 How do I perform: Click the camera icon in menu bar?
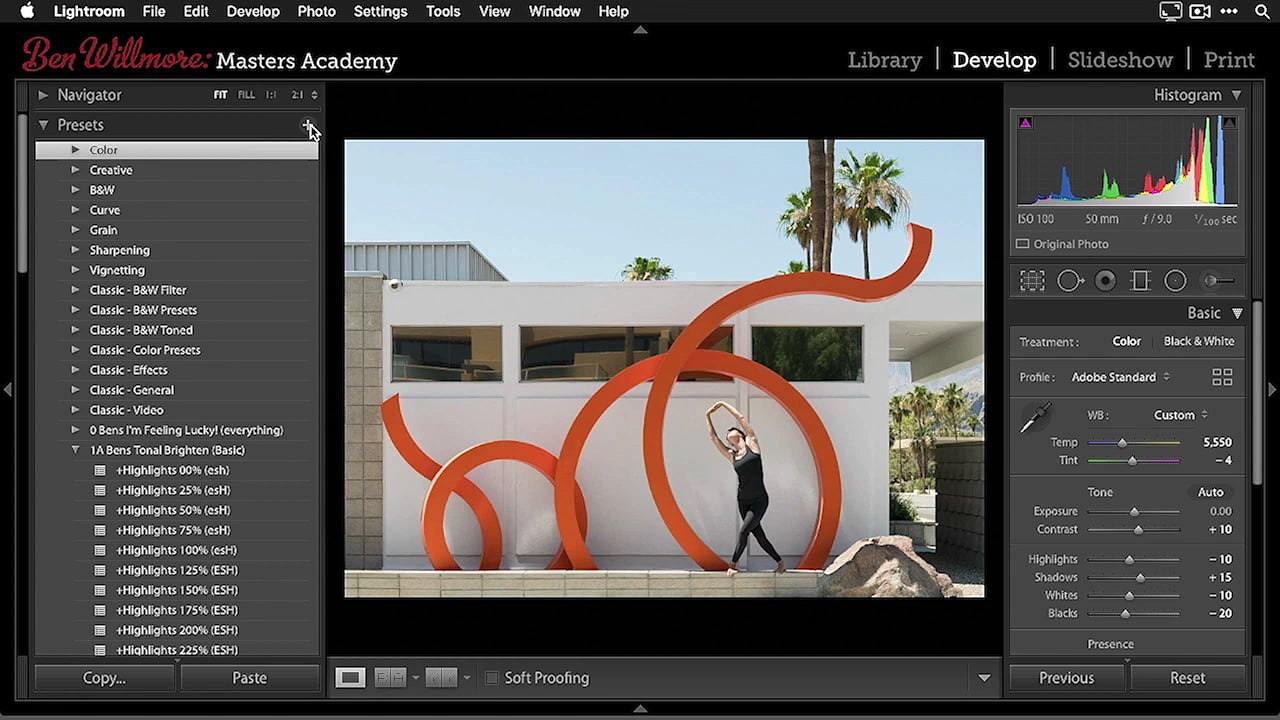pyautogui.click(x=1200, y=11)
